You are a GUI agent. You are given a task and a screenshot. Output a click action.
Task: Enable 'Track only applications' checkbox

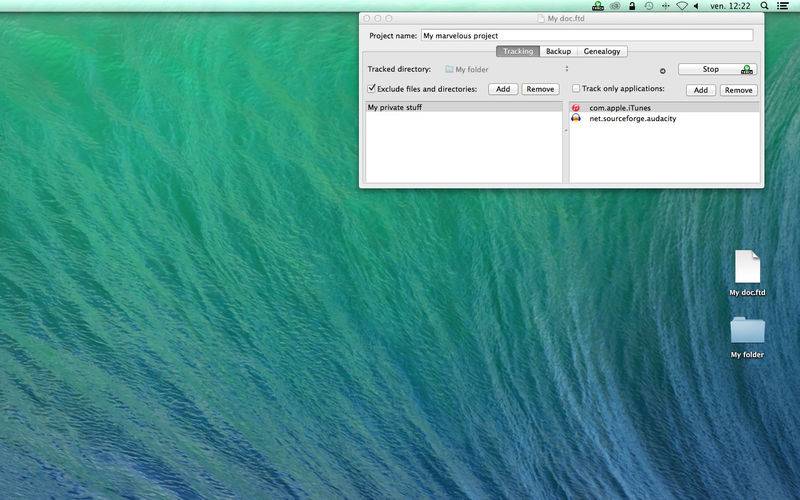[x=576, y=88]
